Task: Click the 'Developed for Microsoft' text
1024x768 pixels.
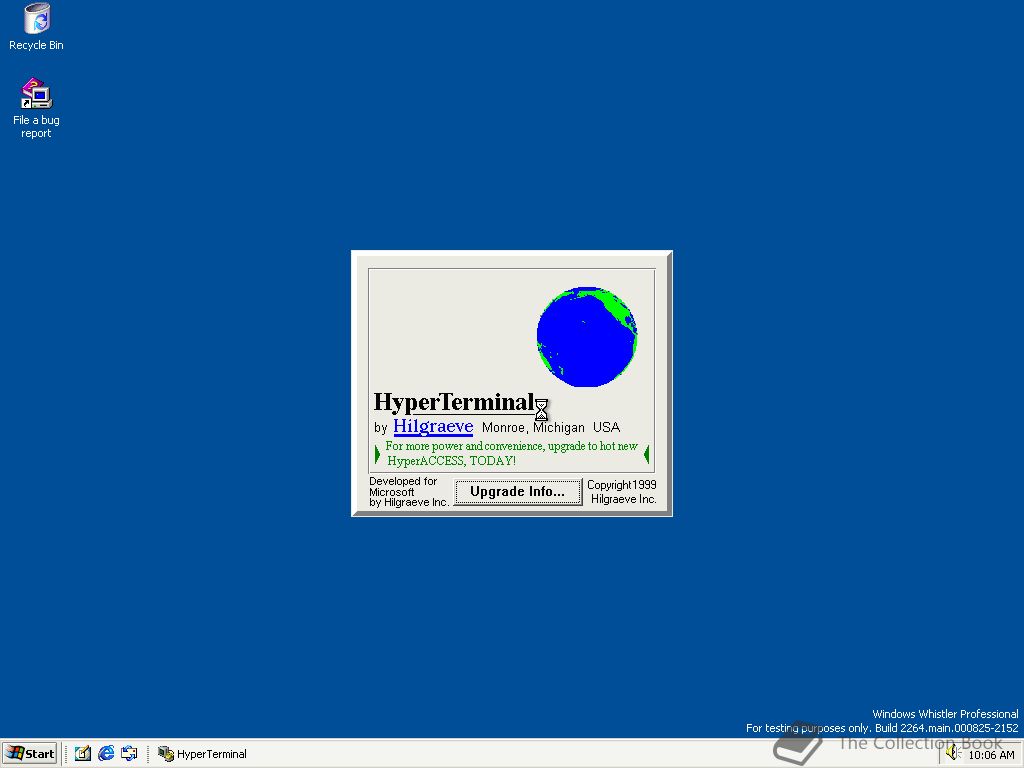Action: [x=403, y=487]
